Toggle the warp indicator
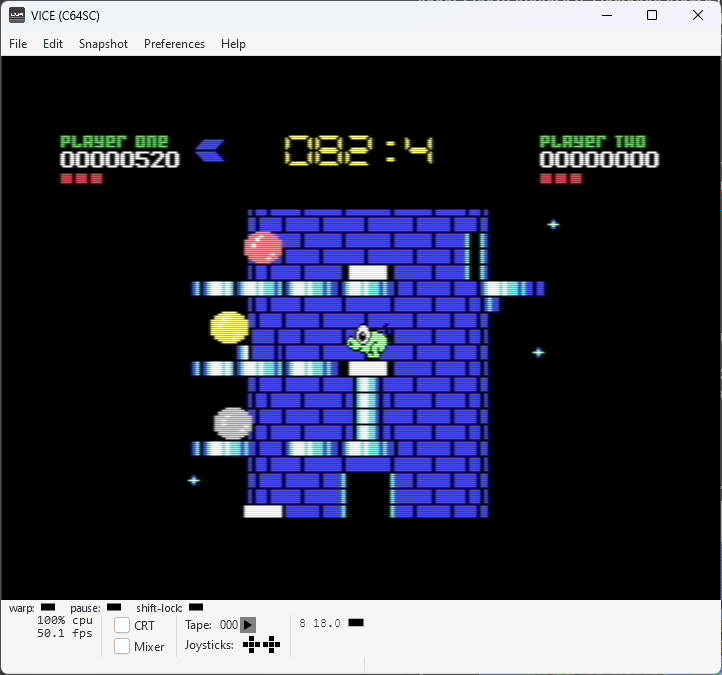 pos(48,607)
